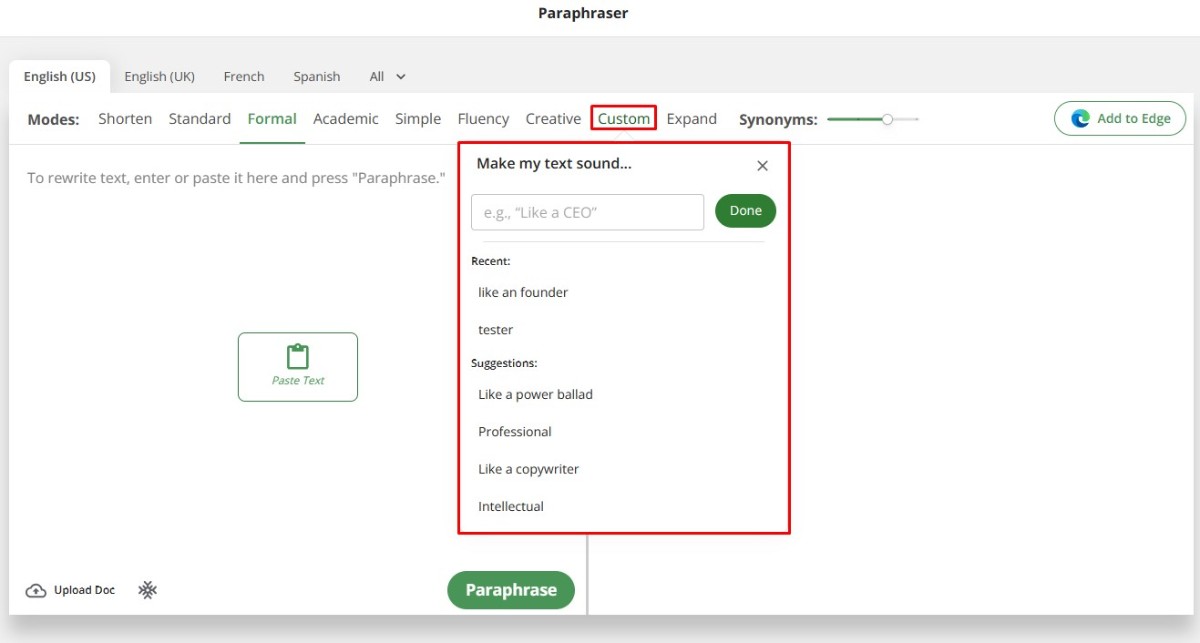This screenshot has height=643, width=1200.
Task: Close the custom mode popup
Action: click(x=762, y=166)
